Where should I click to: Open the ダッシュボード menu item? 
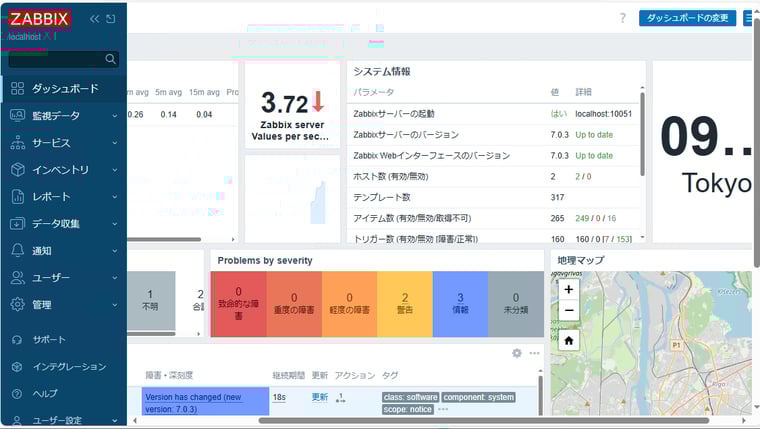tap(63, 89)
